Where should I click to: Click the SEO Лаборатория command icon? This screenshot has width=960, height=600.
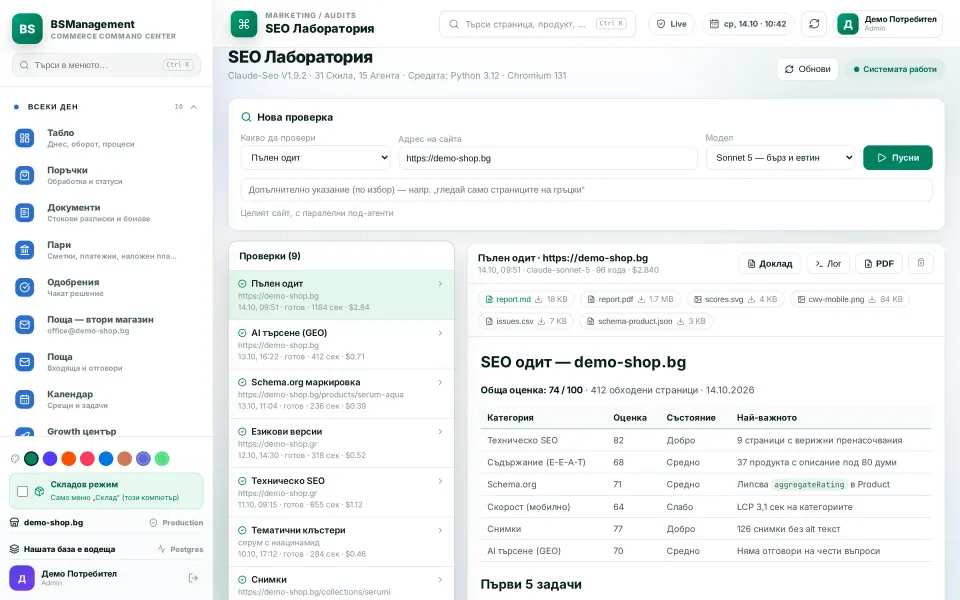(244, 24)
